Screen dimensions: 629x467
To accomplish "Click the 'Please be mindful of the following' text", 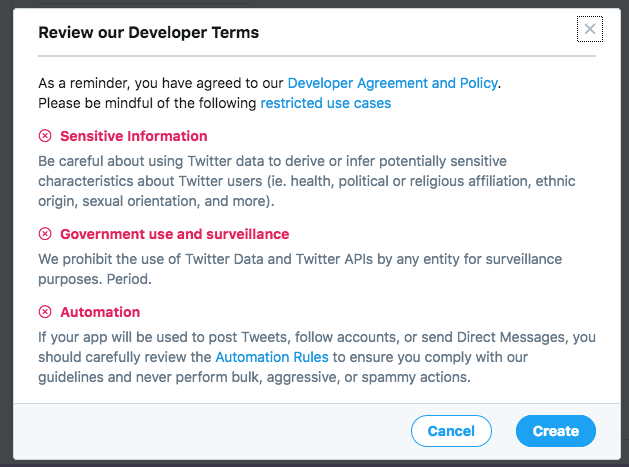I will (147, 103).
